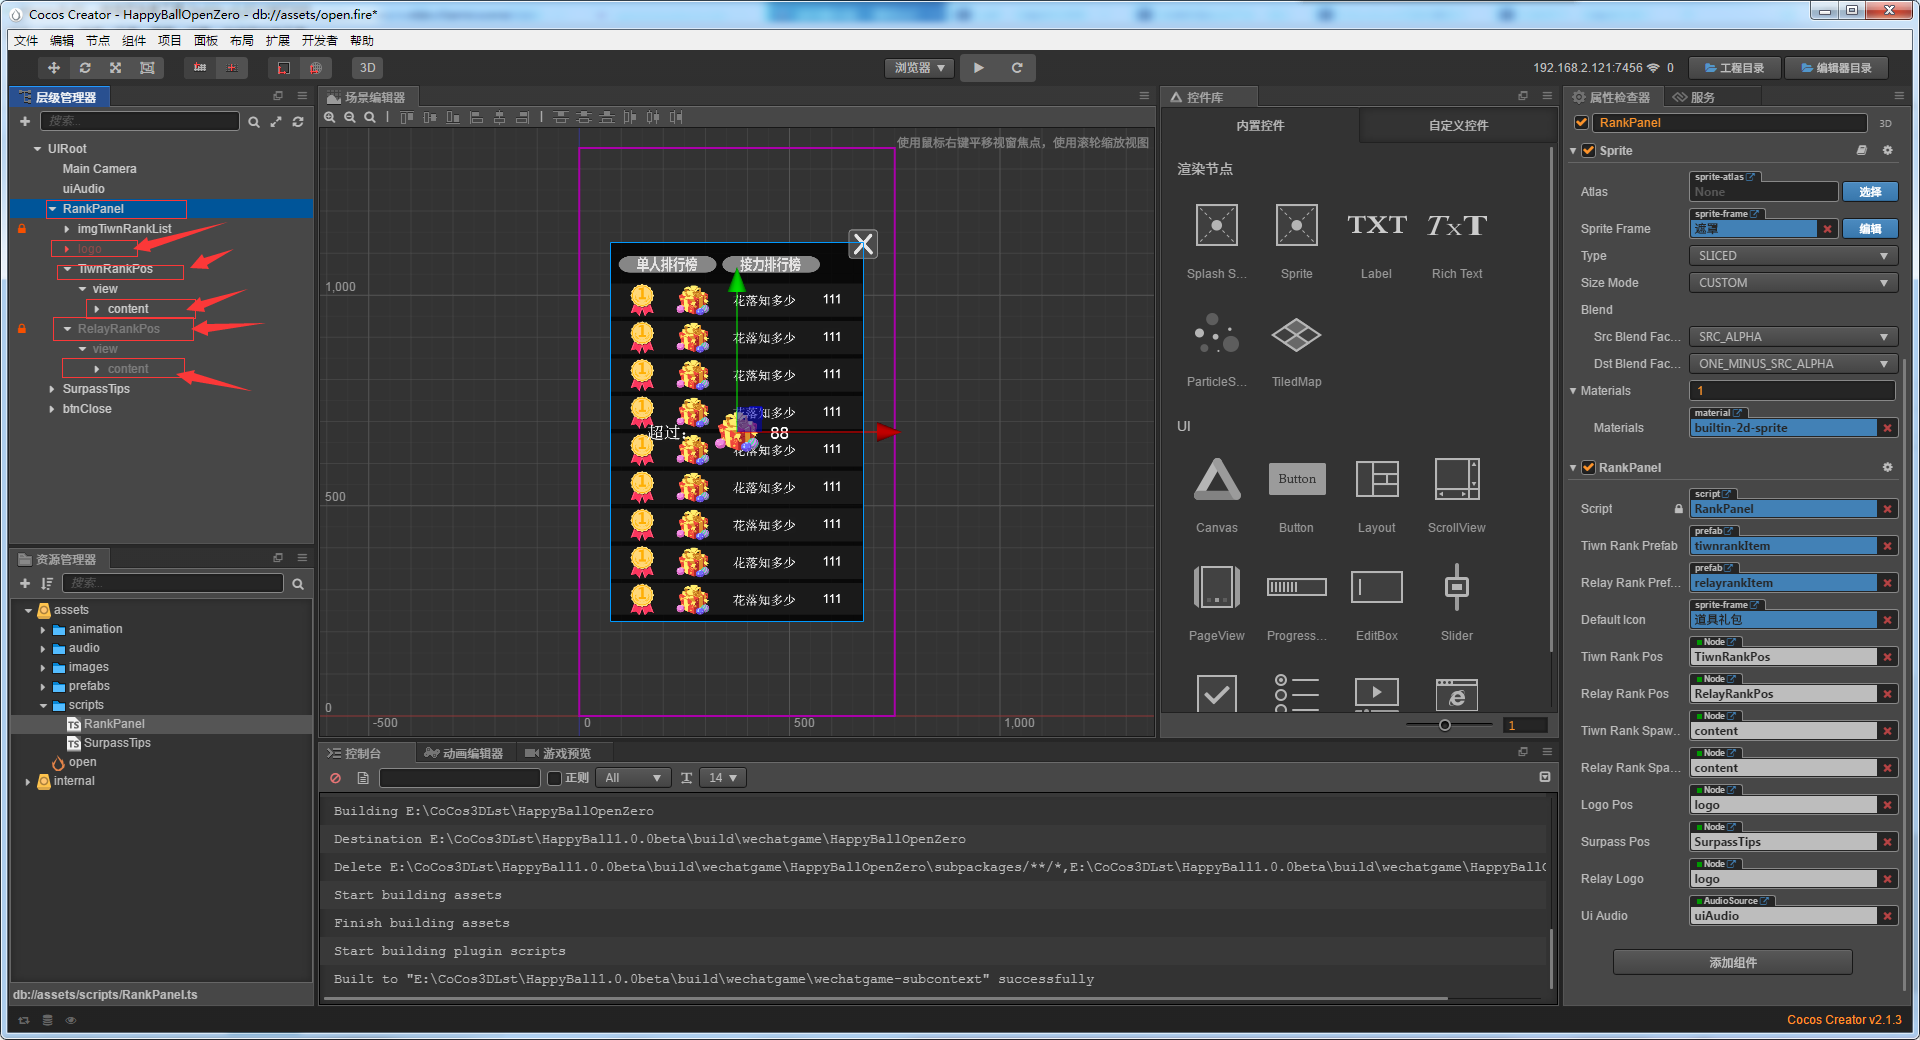Click the refresh preview icon
Screen dimensions: 1920x1040
(x=1017, y=68)
